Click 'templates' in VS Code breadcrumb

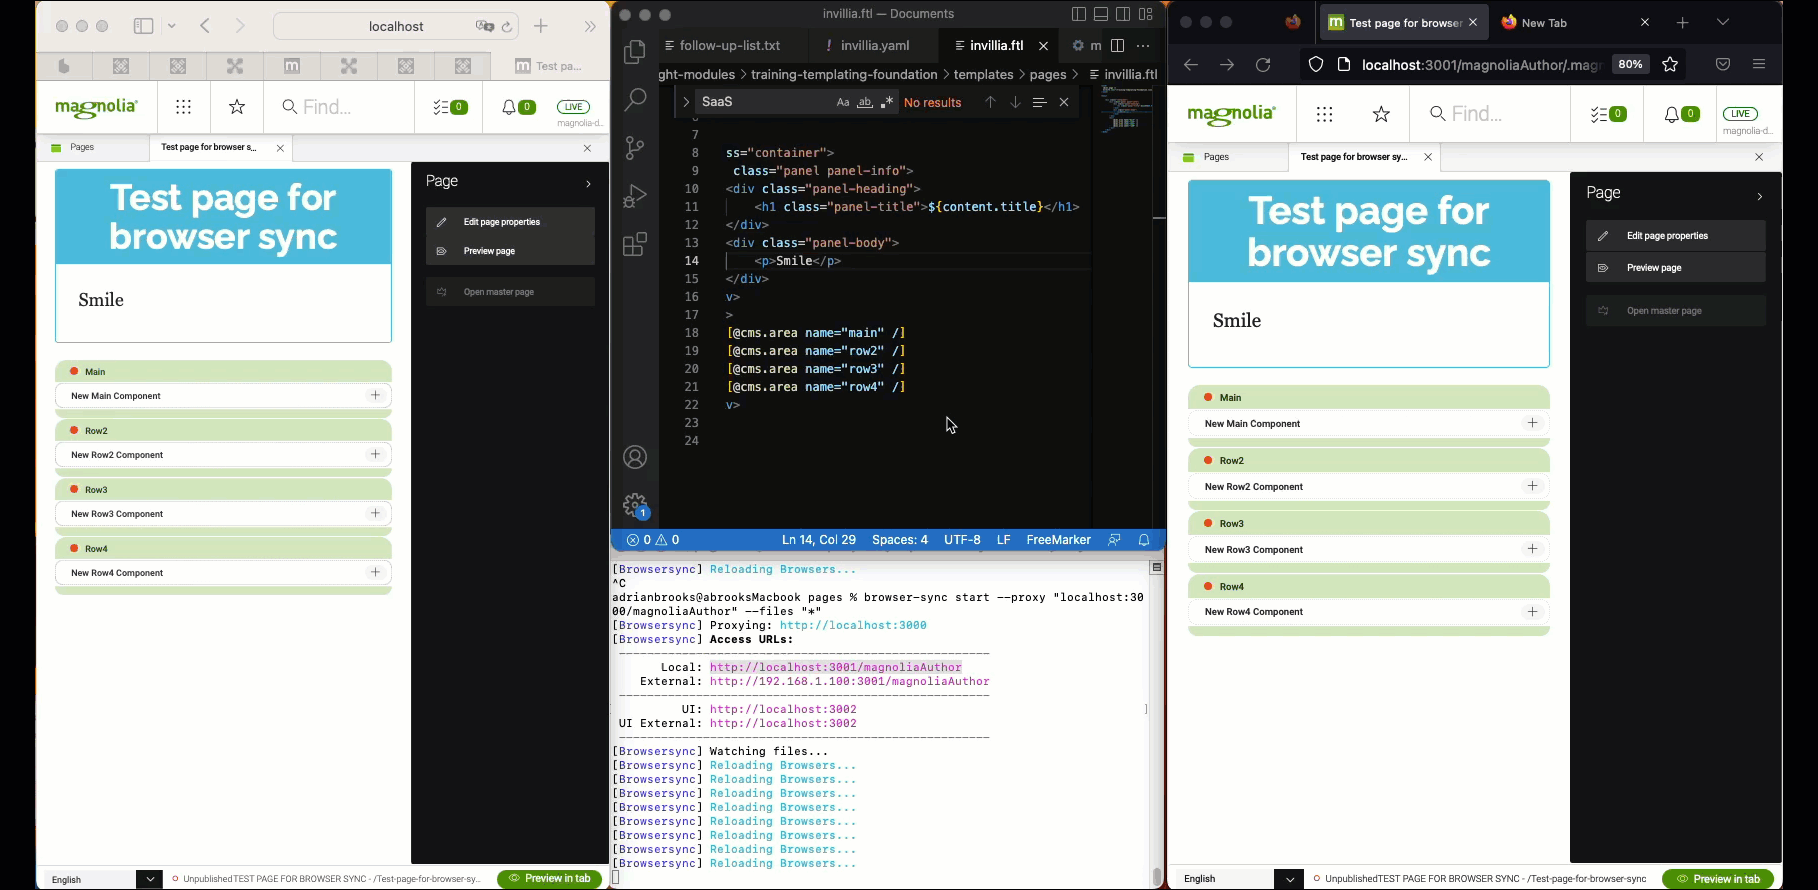(983, 74)
